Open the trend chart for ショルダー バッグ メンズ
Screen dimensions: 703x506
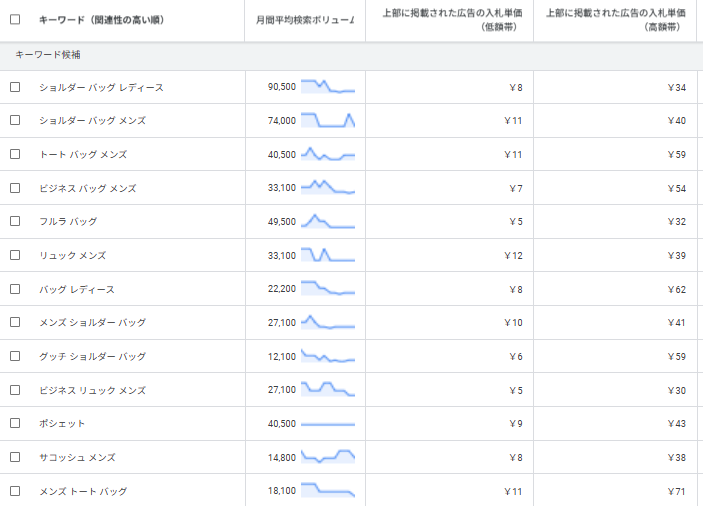pyautogui.click(x=328, y=121)
